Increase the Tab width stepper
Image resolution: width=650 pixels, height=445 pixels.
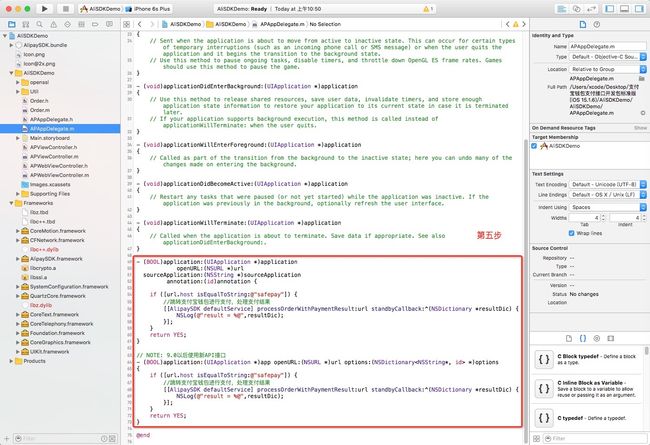click(x=603, y=216)
